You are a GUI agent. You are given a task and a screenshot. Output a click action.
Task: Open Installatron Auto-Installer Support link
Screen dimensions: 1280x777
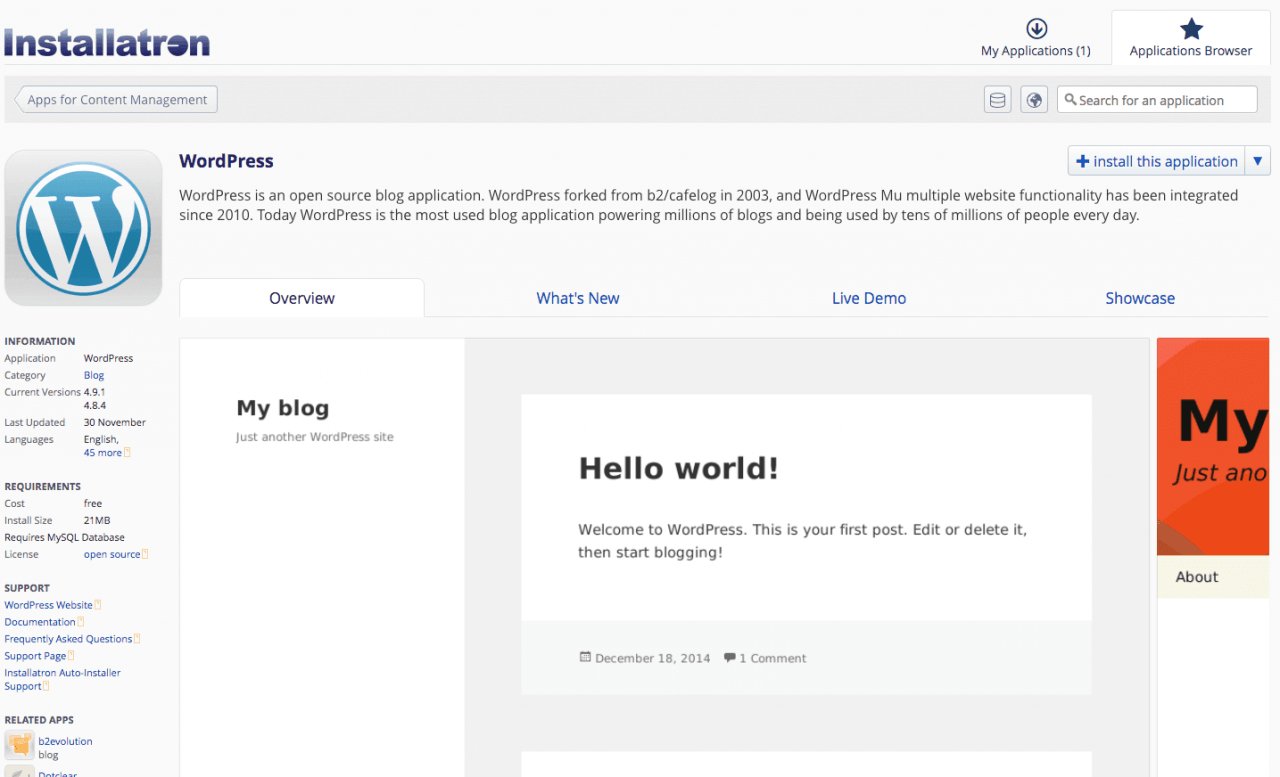click(62, 679)
